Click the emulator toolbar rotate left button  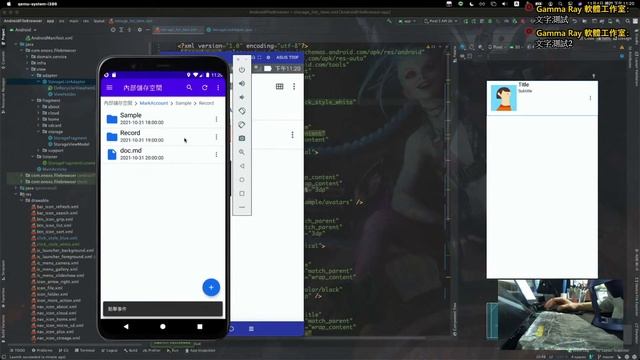(x=242, y=111)
